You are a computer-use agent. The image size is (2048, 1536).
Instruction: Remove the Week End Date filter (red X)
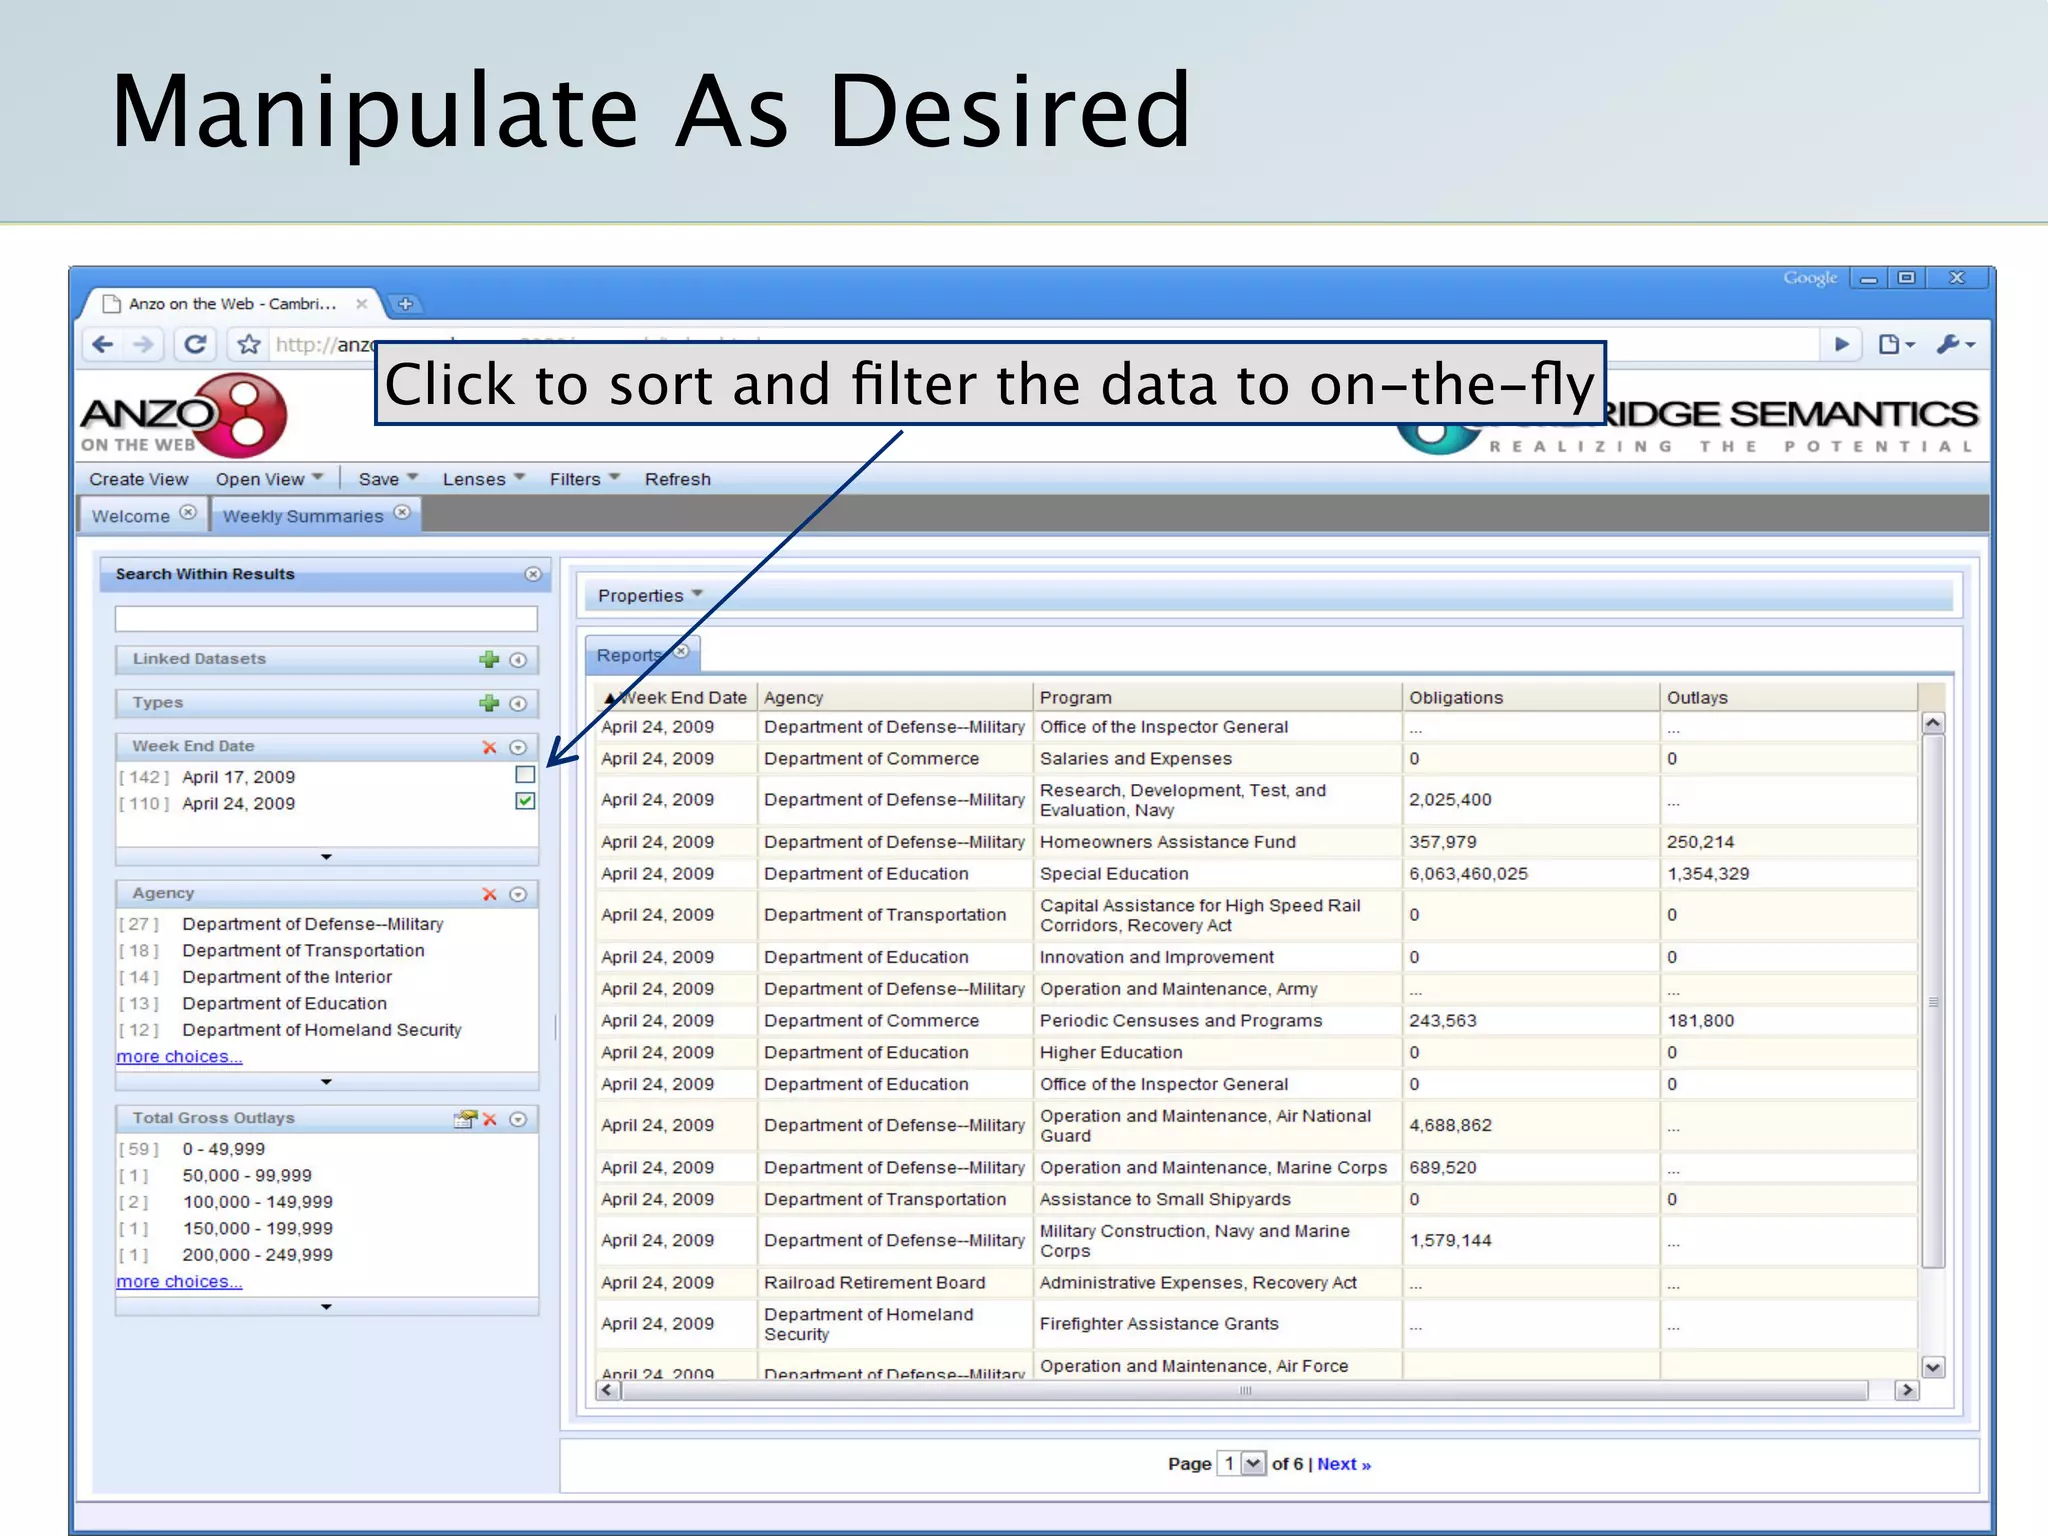click(x=489, y=747)
